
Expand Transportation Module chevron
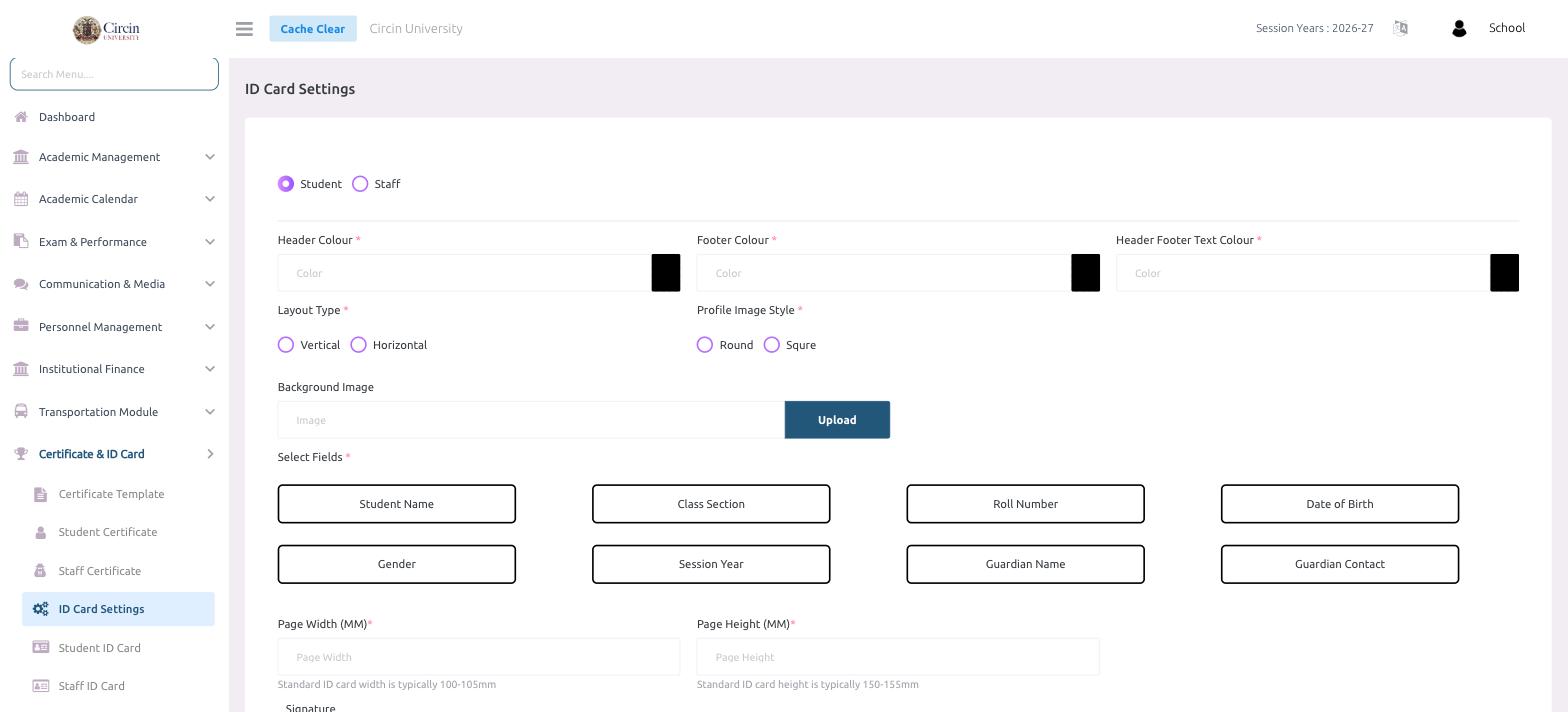pyautogui.click(x=210, y=412)
